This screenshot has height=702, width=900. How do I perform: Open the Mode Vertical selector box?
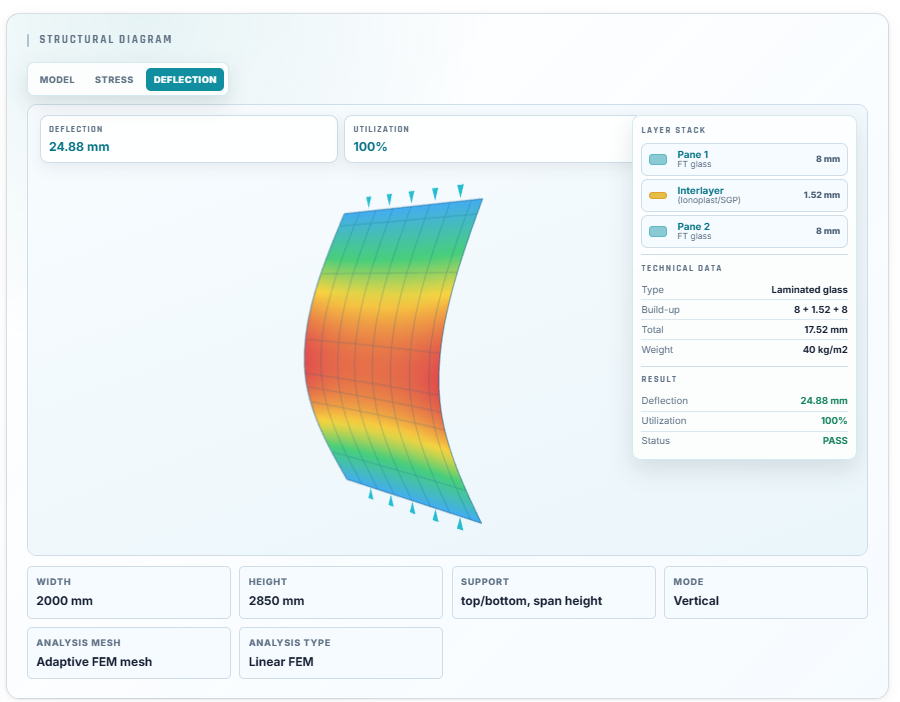766,592
